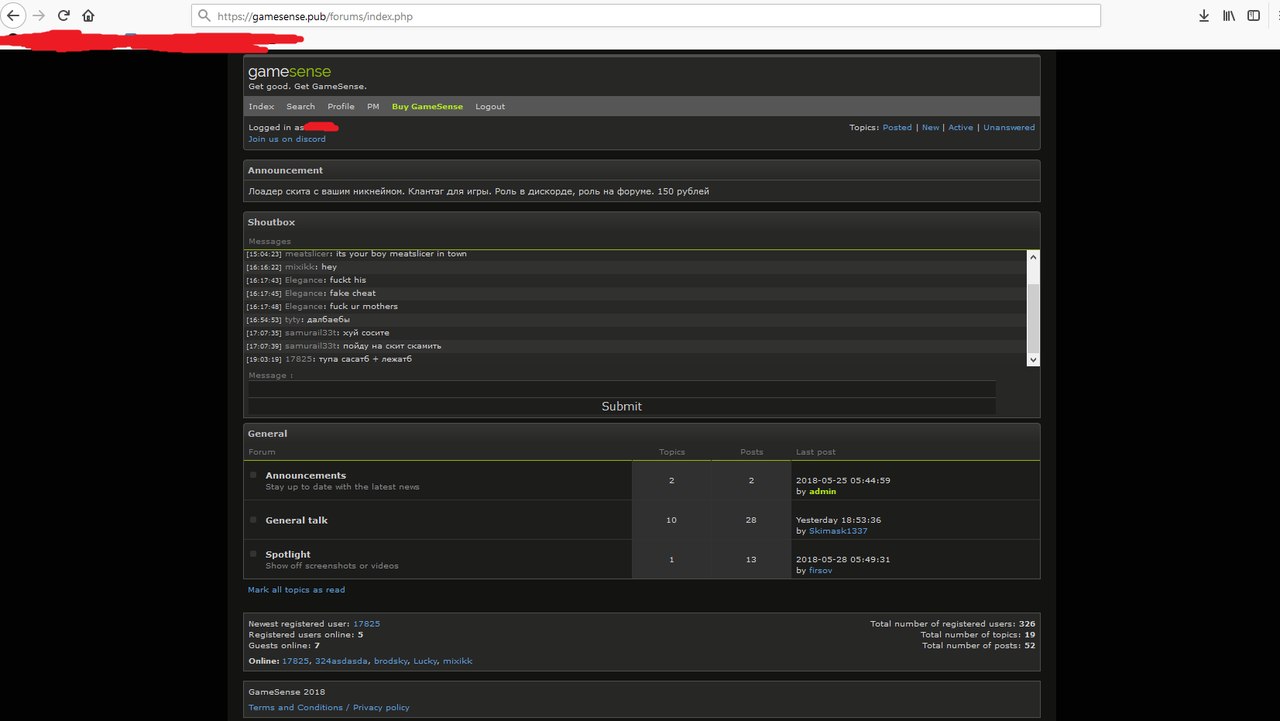Click the Join us on discord link
The height and width of the screenshot is (721, 1280).
(x=287, y=139)
